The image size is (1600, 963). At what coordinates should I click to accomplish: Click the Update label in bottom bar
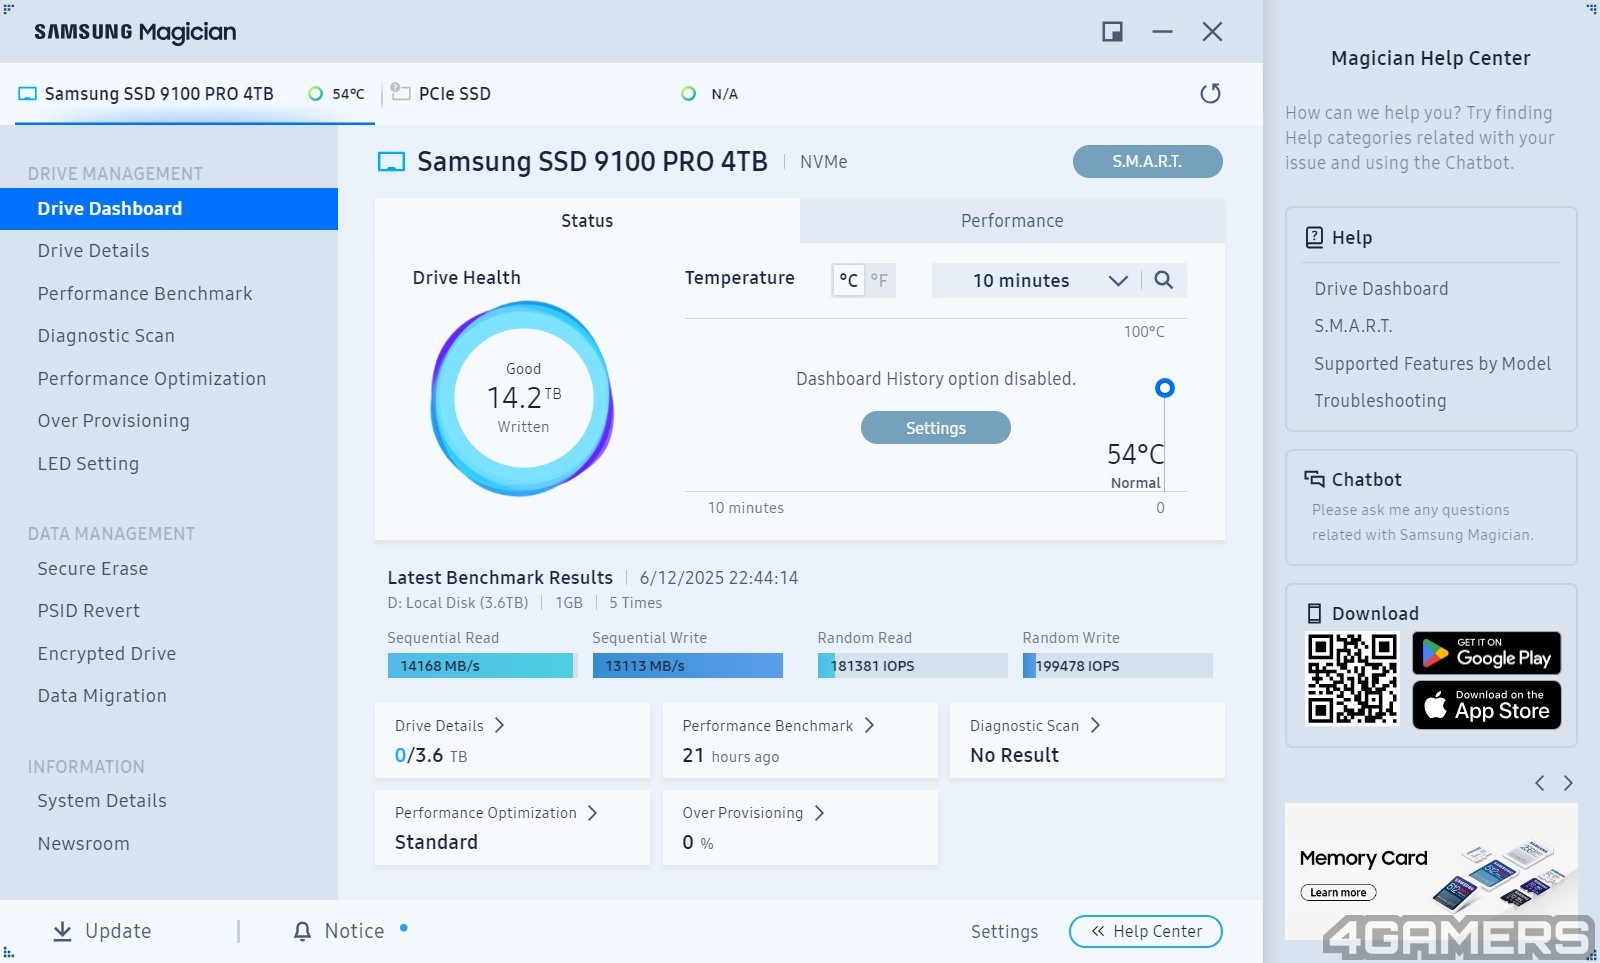[118, 931]
